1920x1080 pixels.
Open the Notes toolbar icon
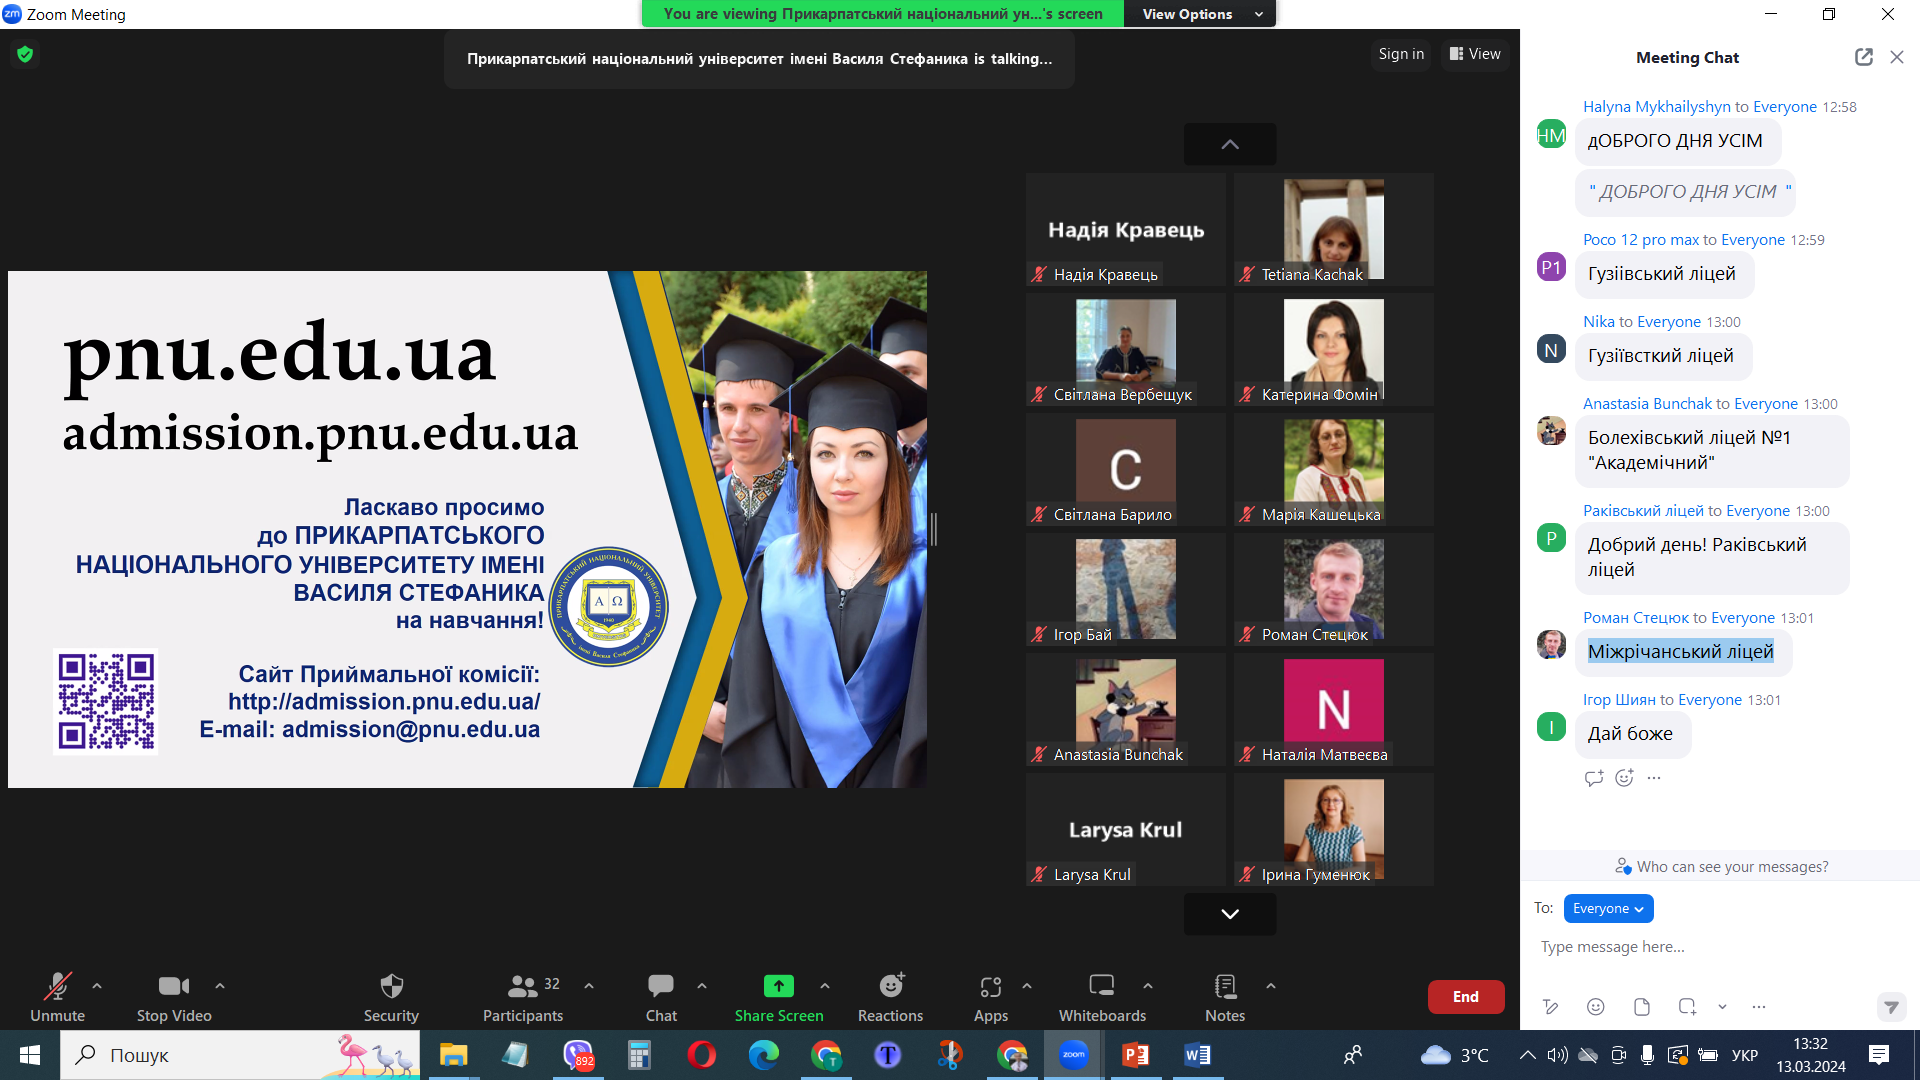click(x=1224, y=987)
